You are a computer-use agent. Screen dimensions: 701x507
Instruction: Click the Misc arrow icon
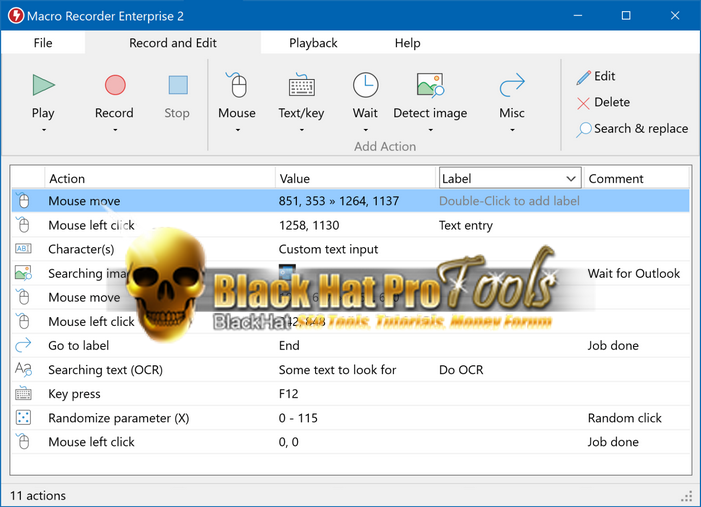point(512,85)
